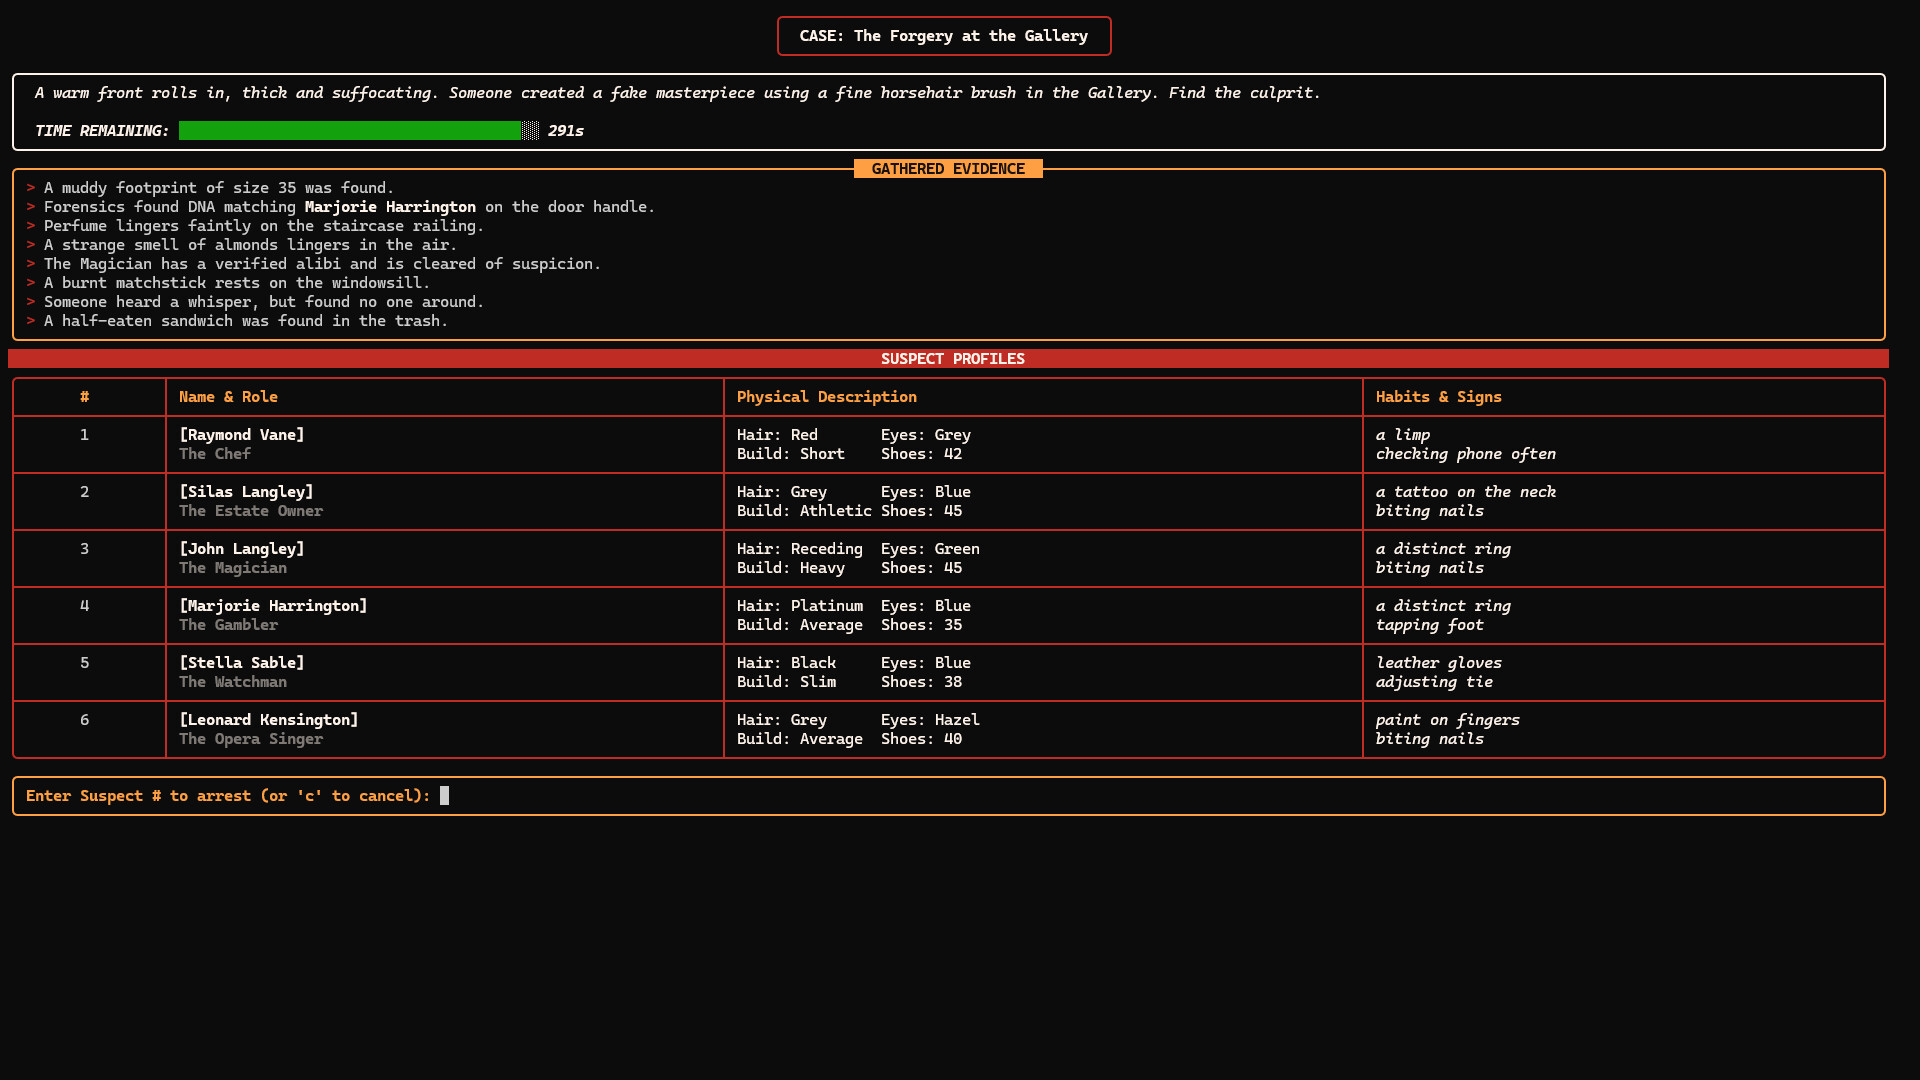Select the SUSPECT PROFILES header
The height and width of the screenshot is (1080, 1920).
(951, 358)
